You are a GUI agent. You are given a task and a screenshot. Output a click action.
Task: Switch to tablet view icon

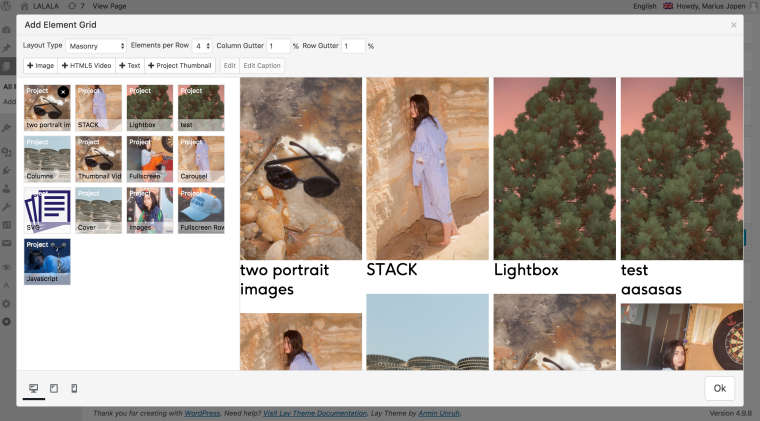tap(54, 388)
